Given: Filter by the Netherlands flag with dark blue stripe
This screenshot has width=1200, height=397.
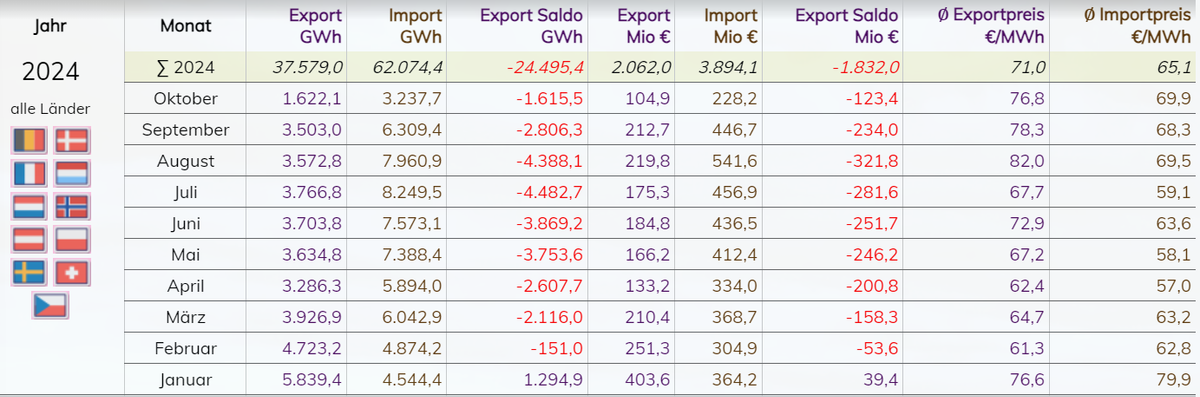Looking at the screenshot, I should point(29,207).
